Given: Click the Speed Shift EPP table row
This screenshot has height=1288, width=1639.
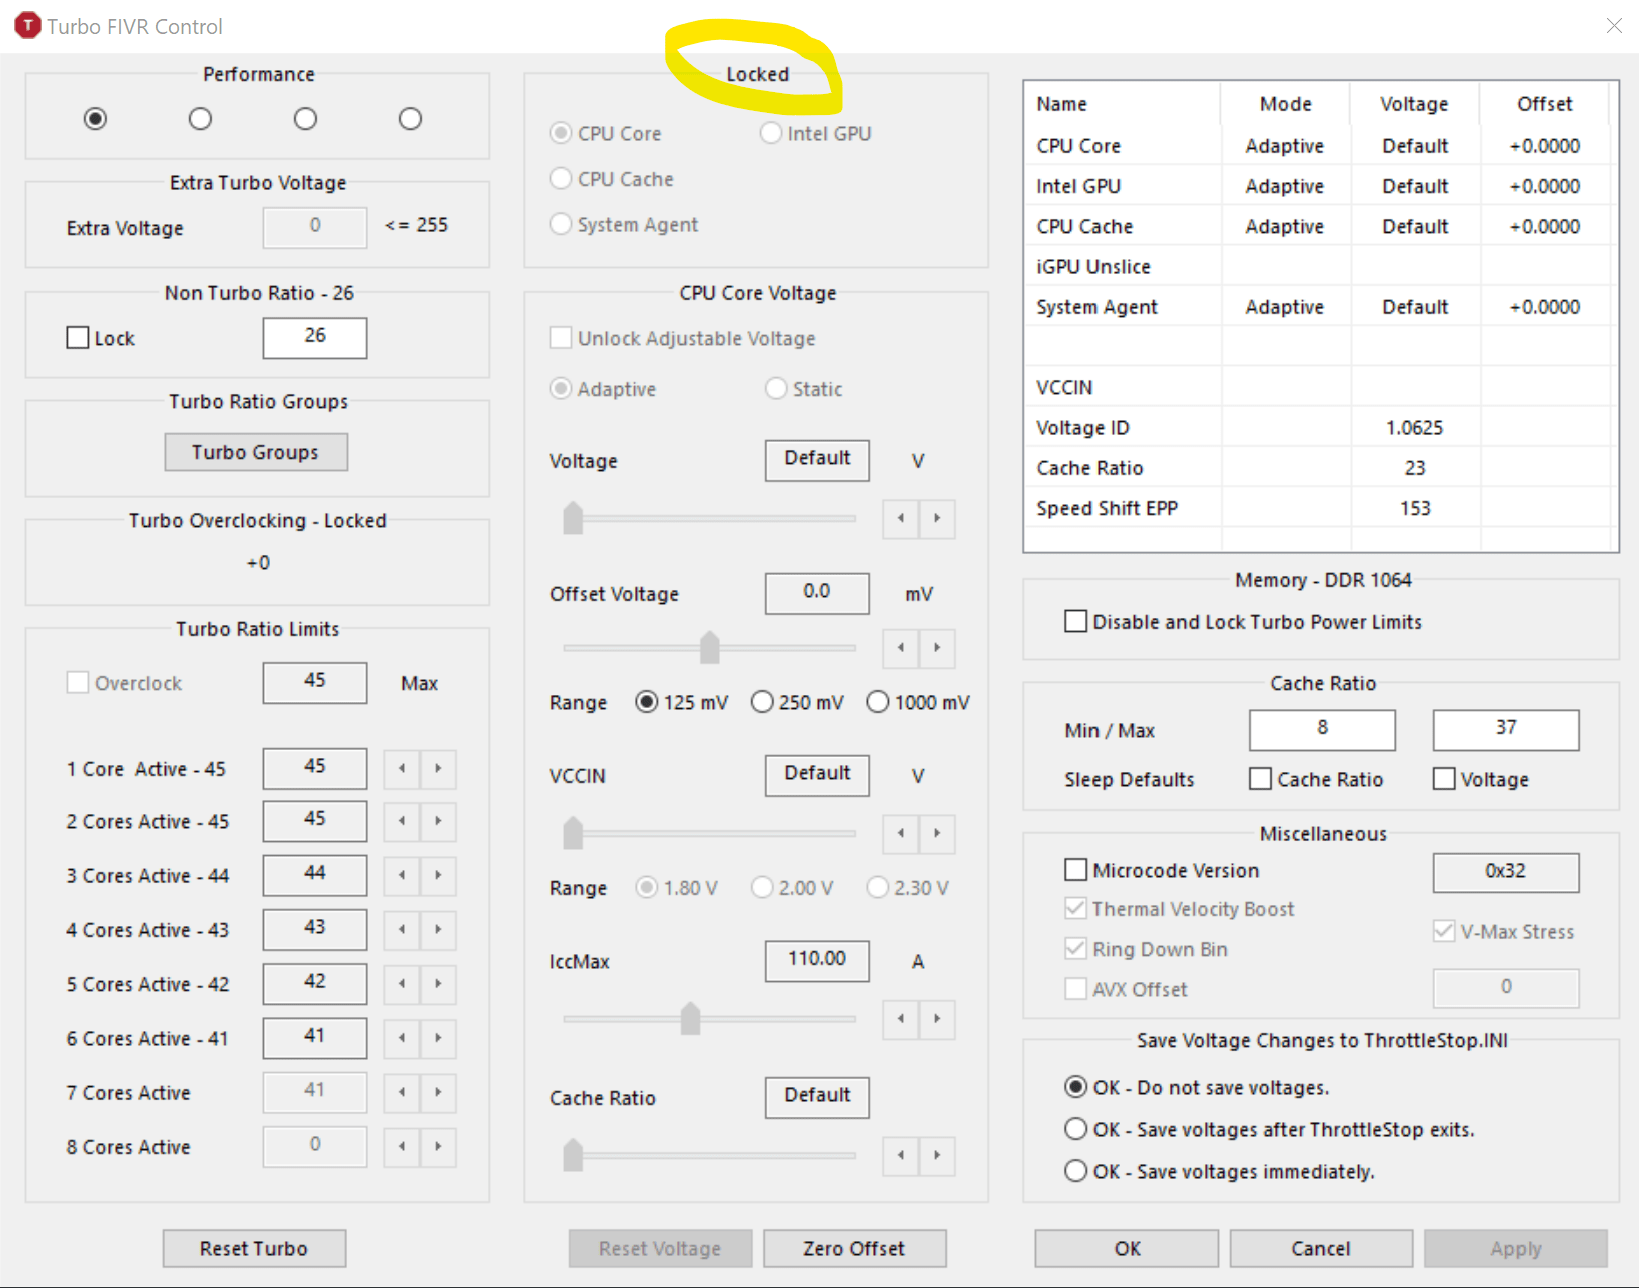Looking at the screenshot, I should coord(1318,508).
